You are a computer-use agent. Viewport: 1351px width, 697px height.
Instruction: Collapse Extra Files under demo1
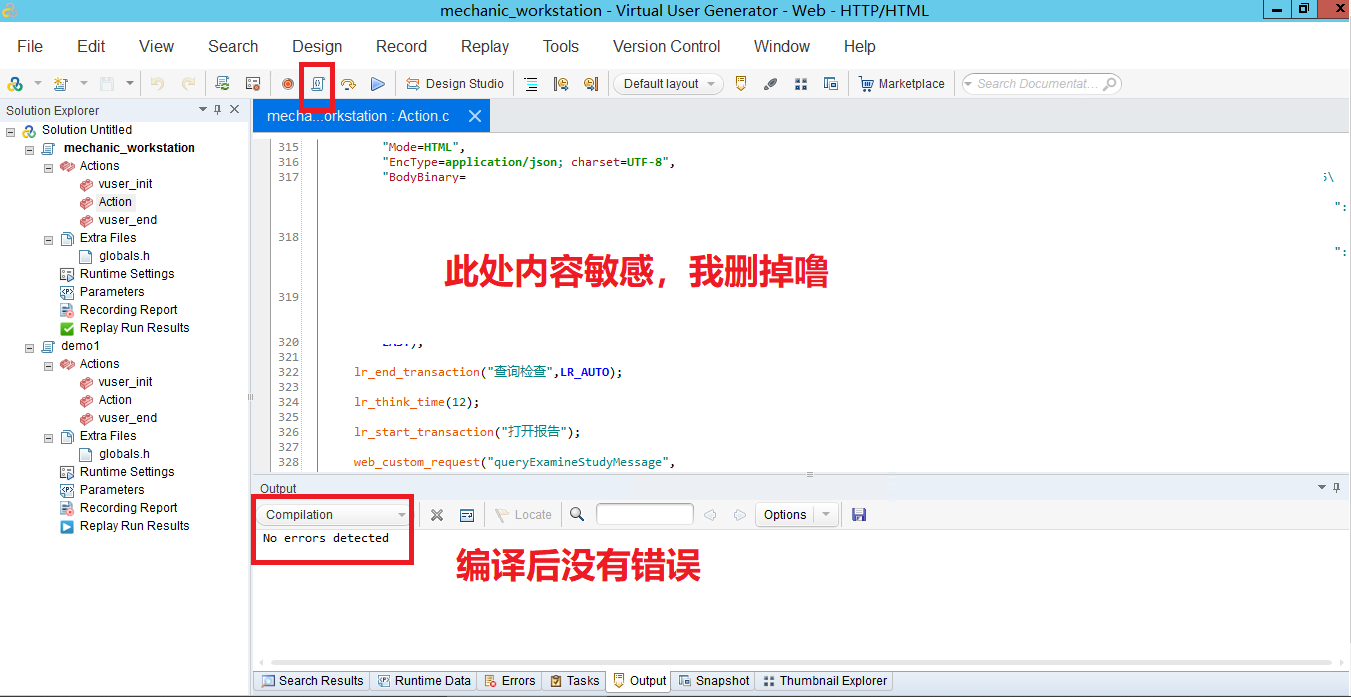49,437
